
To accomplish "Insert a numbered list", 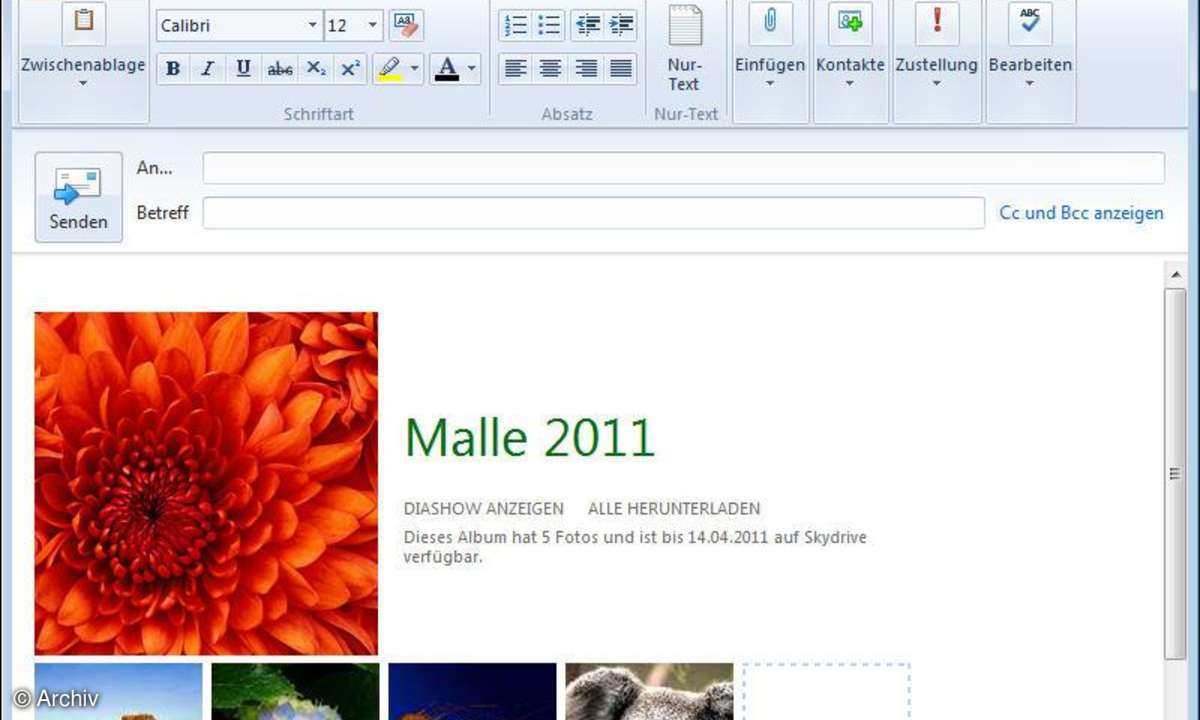I will pos(515,25).
